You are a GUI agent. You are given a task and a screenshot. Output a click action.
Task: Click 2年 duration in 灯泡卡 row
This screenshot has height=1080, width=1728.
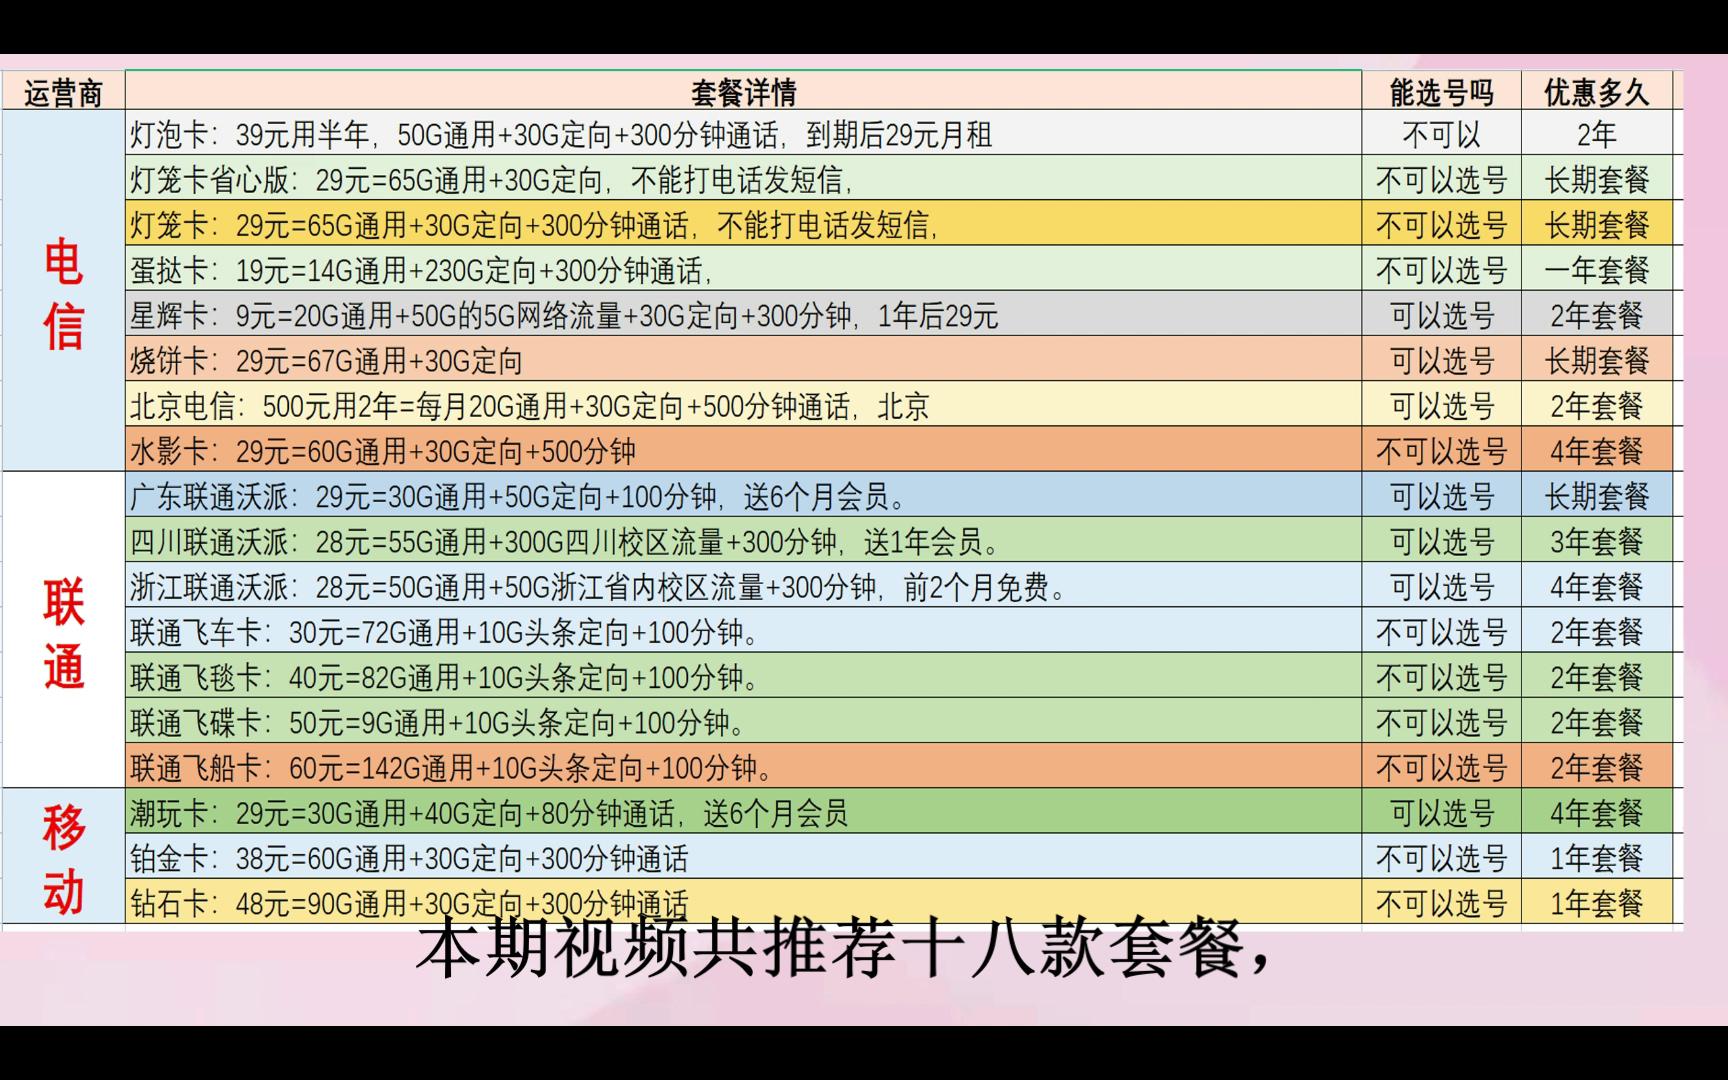(x=1596, y=134)
